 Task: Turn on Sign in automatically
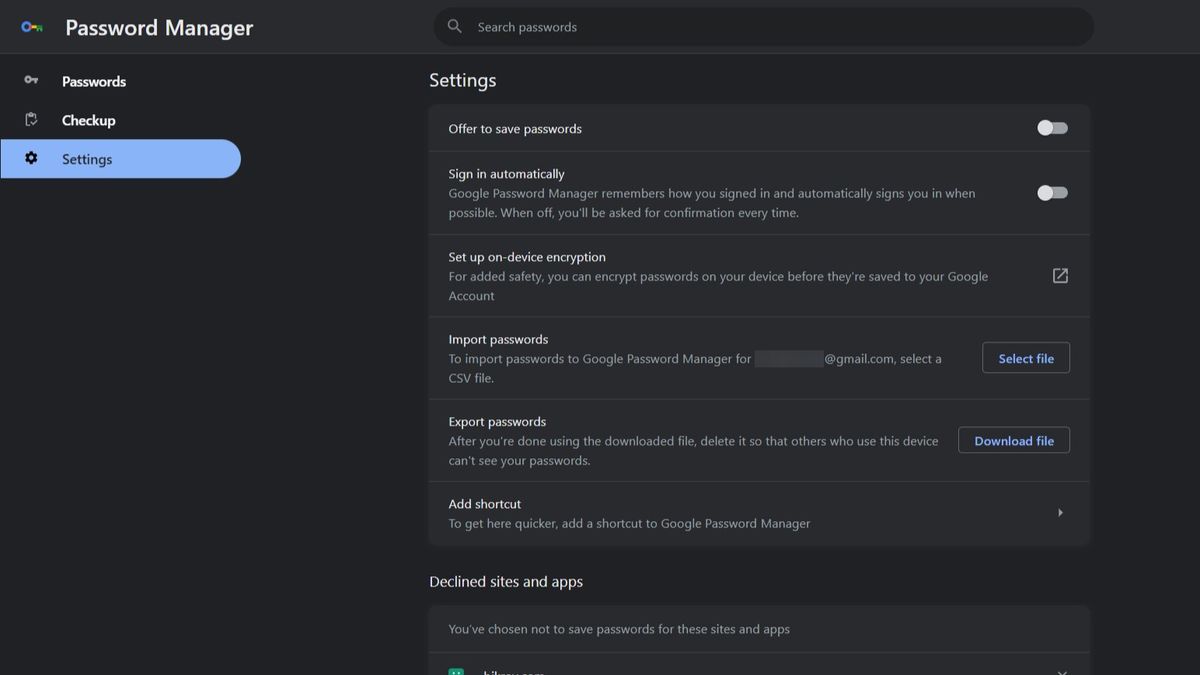1051,192
